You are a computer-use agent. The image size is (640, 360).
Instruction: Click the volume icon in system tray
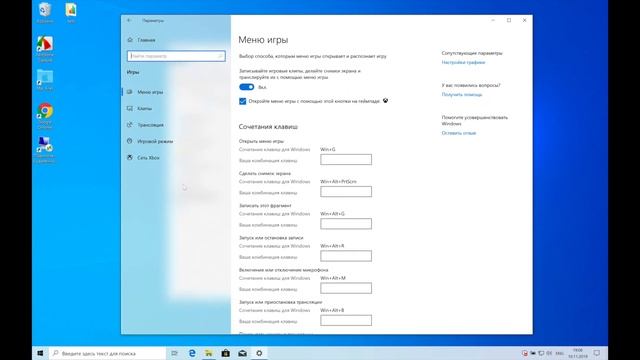(549, 353)
